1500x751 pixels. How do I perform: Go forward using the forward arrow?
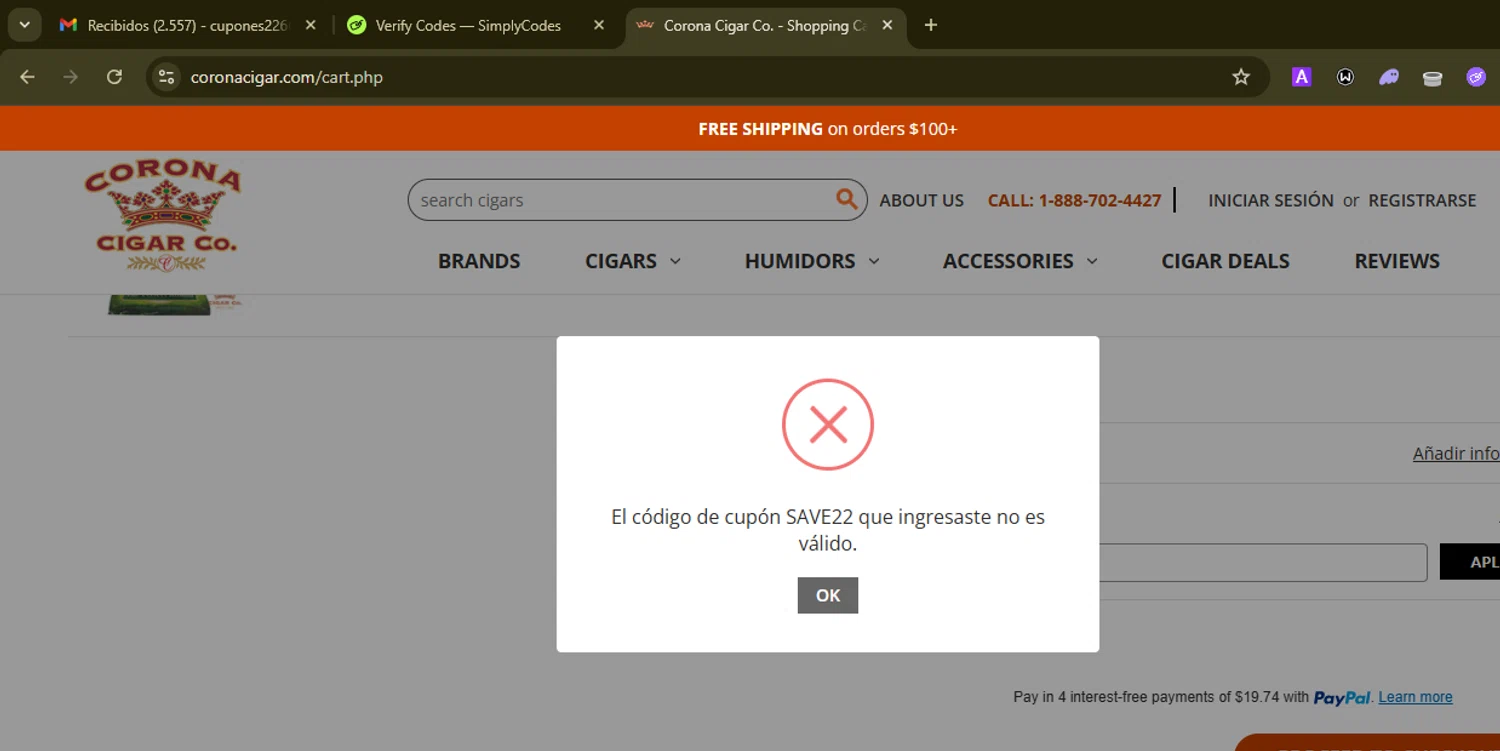(x=70, y=77)
